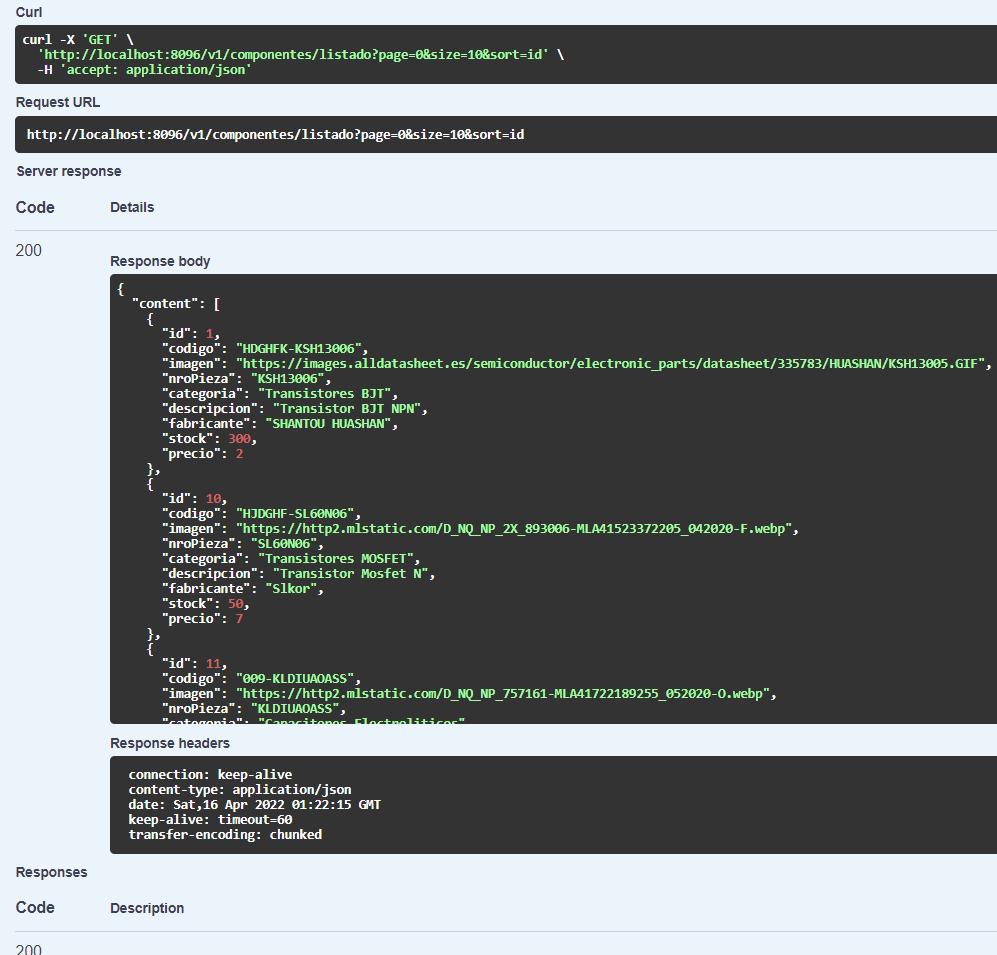Click the transfer-encoding: chunked header
Viewport: 997px width, 955px height.
pos(225,835)
